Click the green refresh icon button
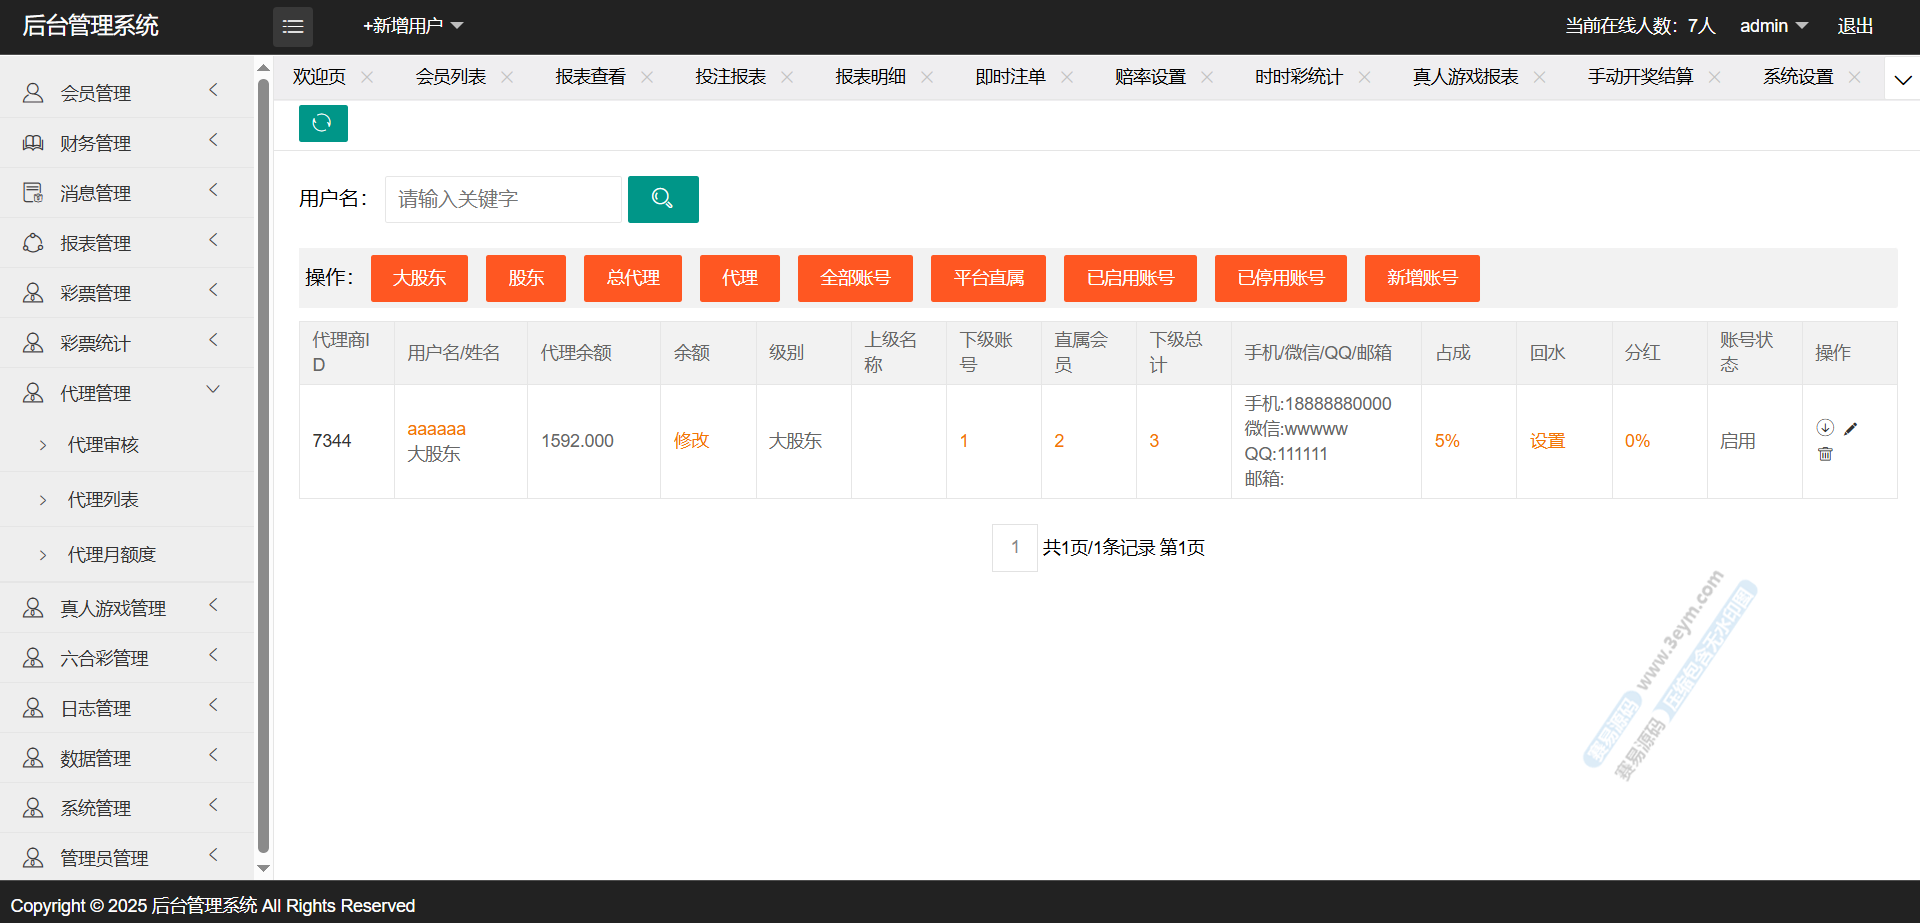This screenshot has width=1920, height=923. pyautogui.click(x=322, y=123)
